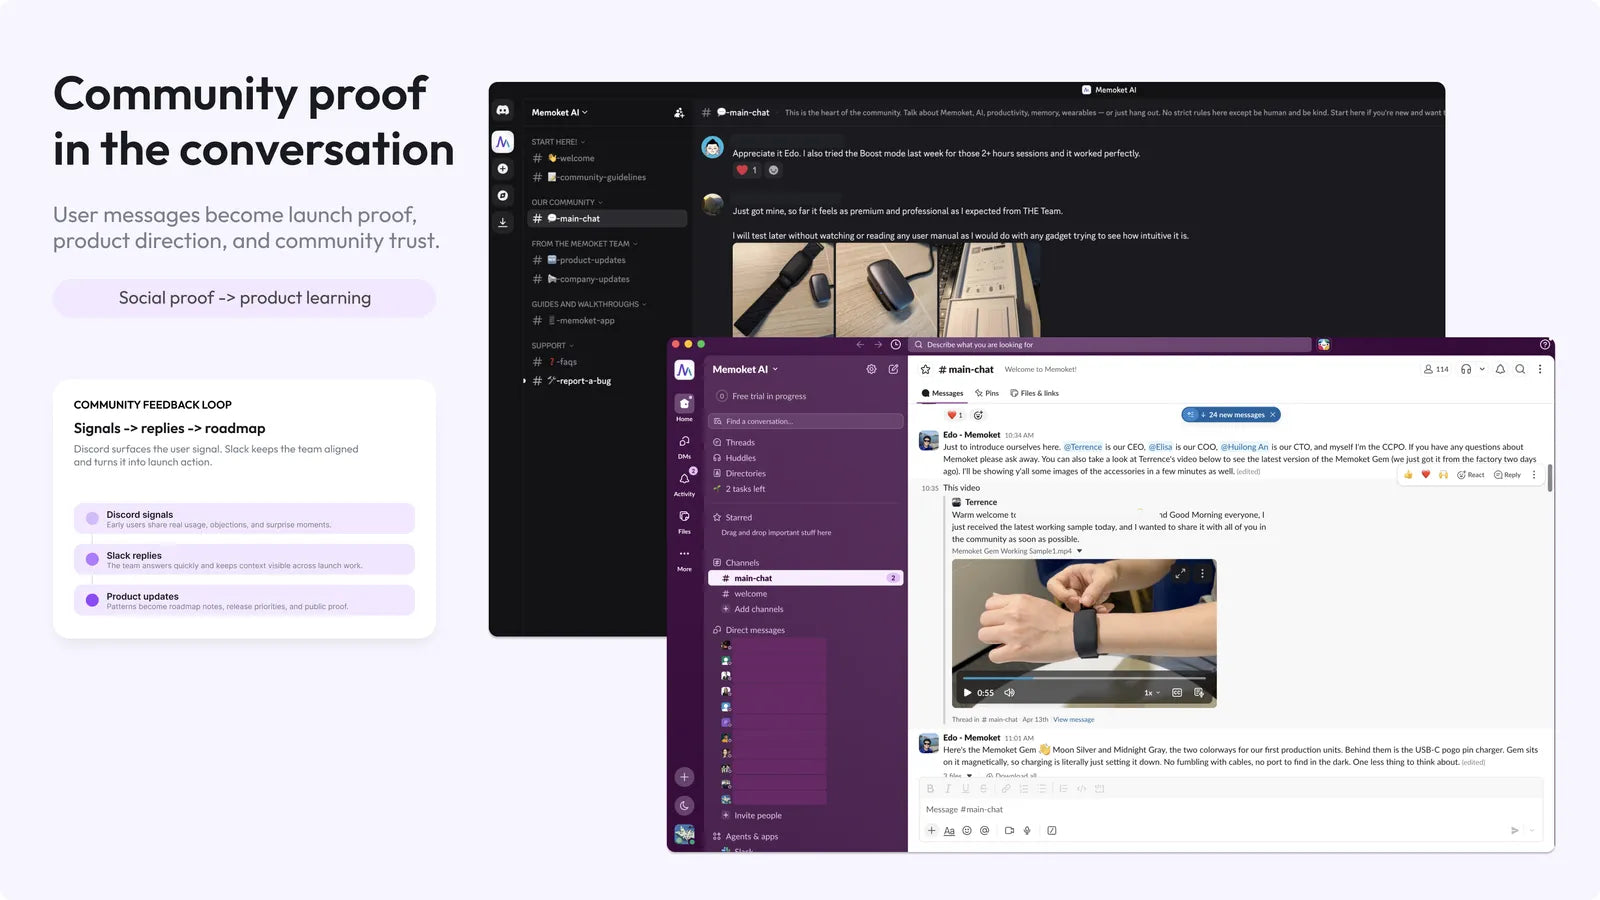
Task: Go back using Slack's back arrow
Action: 860,345
